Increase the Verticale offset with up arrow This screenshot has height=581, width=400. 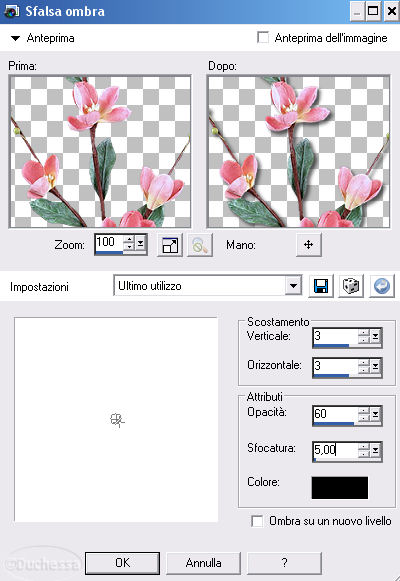tap(364, 333)
